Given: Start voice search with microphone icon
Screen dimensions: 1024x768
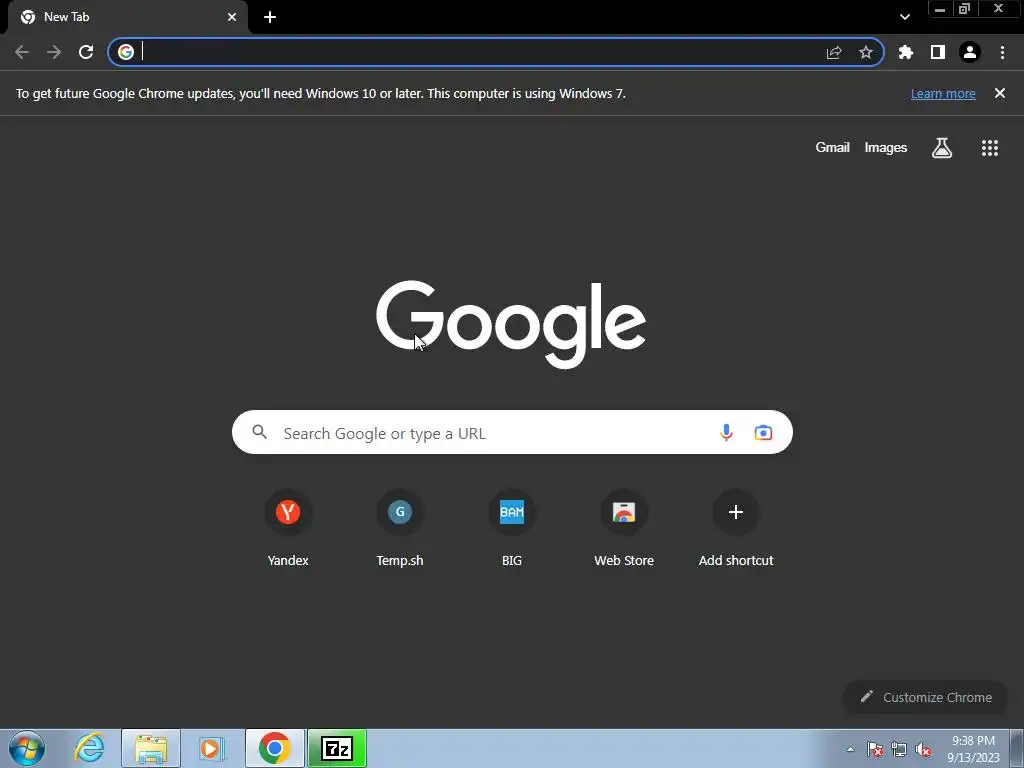Looking at the screenshot, I should click(x=726, y=432).
